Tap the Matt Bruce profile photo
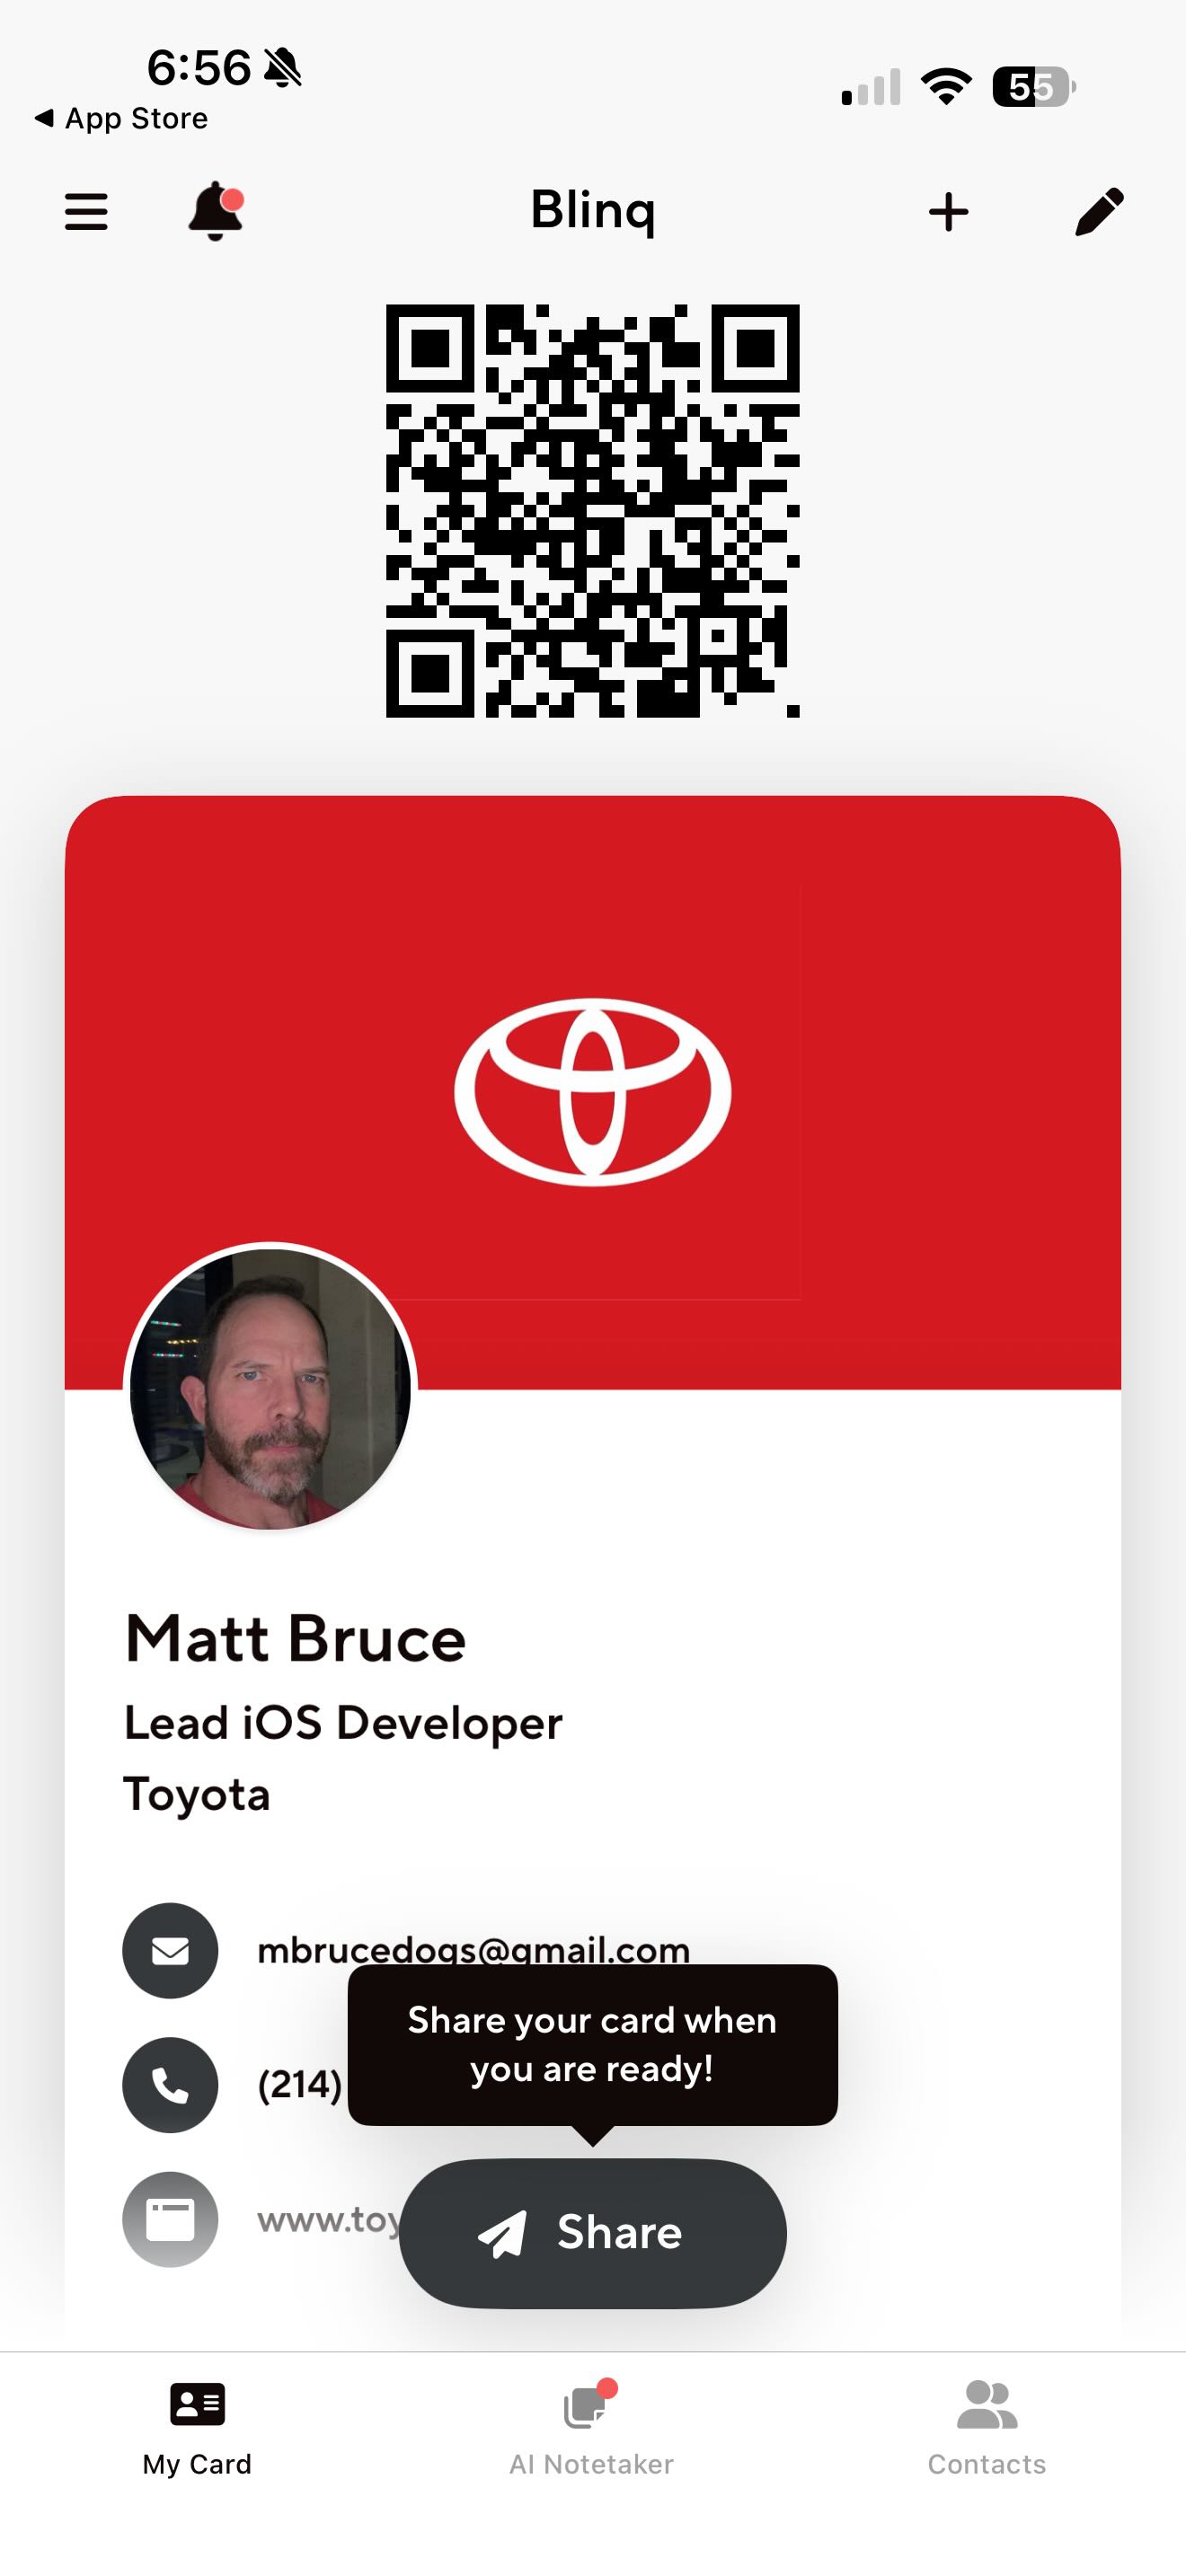 (270, 1388)
